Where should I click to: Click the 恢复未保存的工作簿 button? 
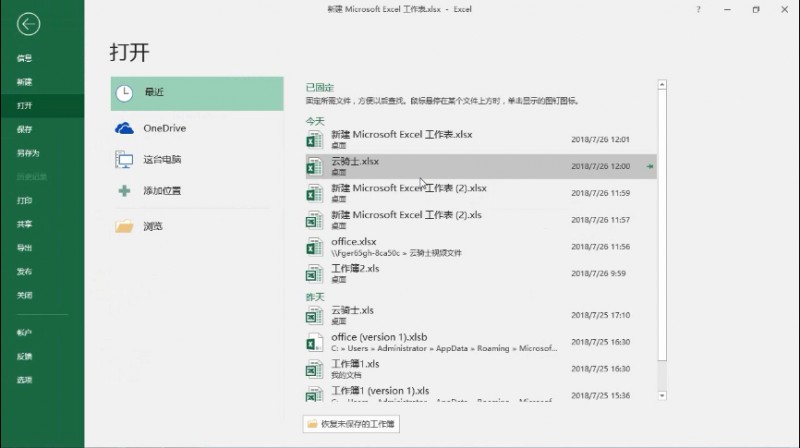pyautogui.click(x=351, y=424)
